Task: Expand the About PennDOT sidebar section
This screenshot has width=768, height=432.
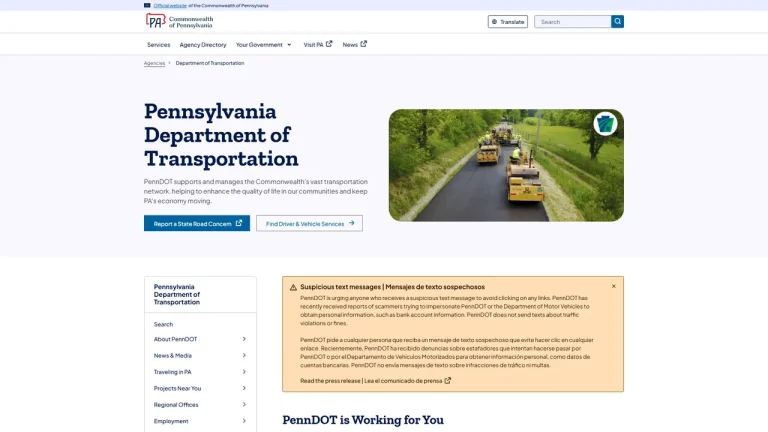Action: 244,339
